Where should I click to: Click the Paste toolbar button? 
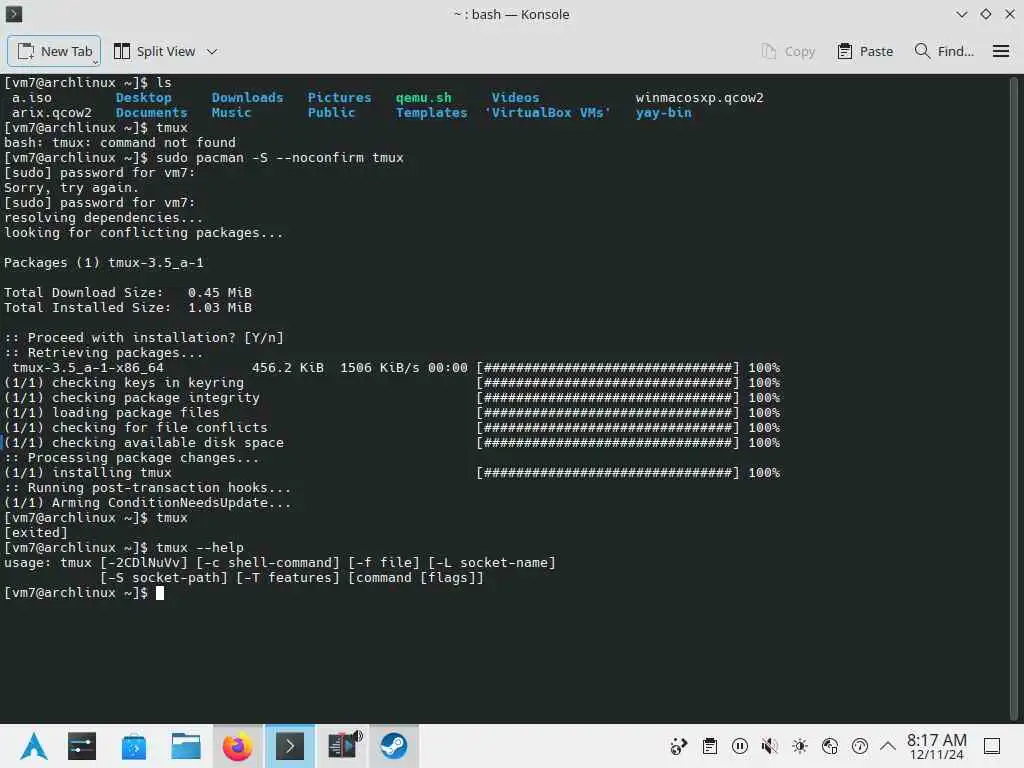865,51
